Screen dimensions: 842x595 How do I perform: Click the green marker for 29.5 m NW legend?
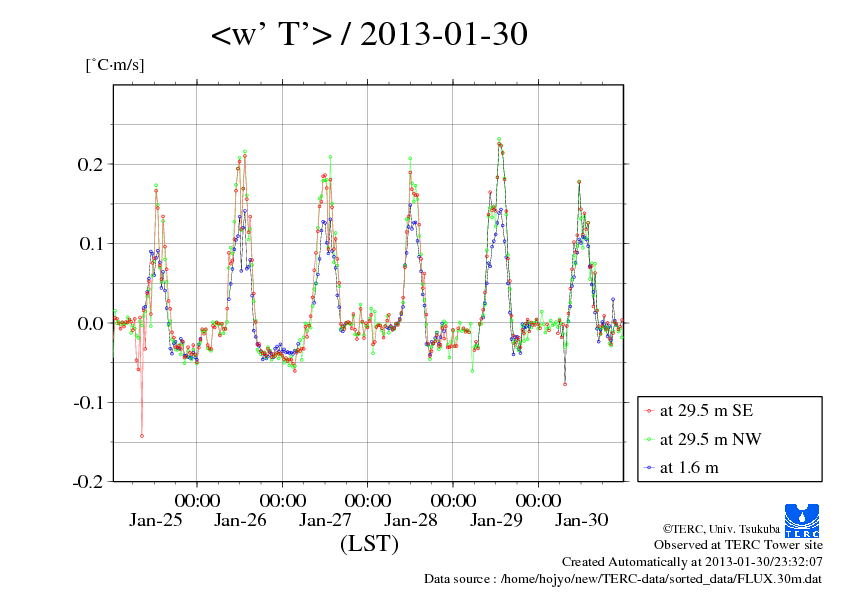(649, 440)
